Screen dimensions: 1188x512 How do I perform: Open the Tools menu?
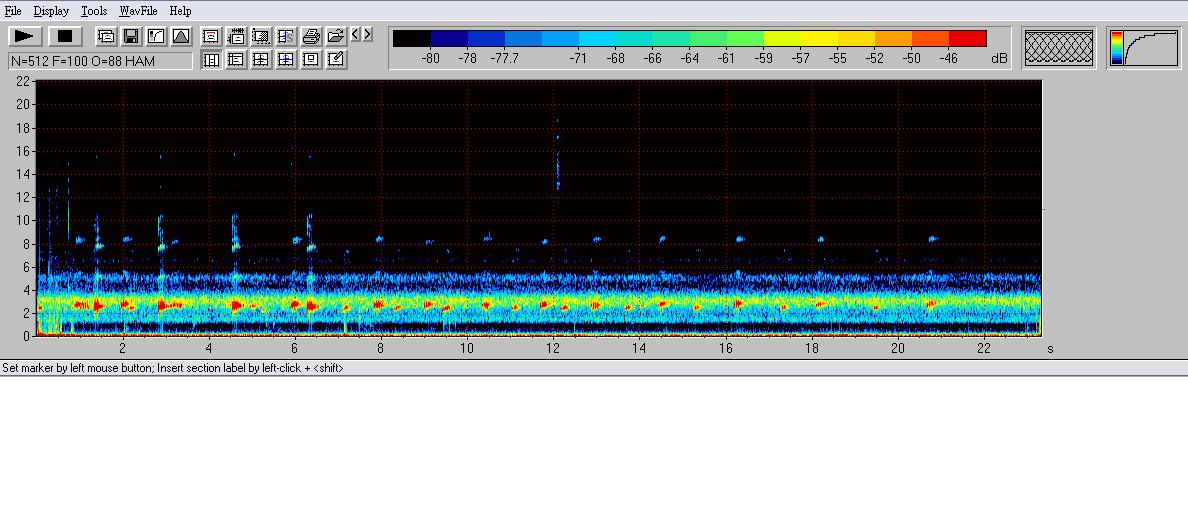point(94,11)
